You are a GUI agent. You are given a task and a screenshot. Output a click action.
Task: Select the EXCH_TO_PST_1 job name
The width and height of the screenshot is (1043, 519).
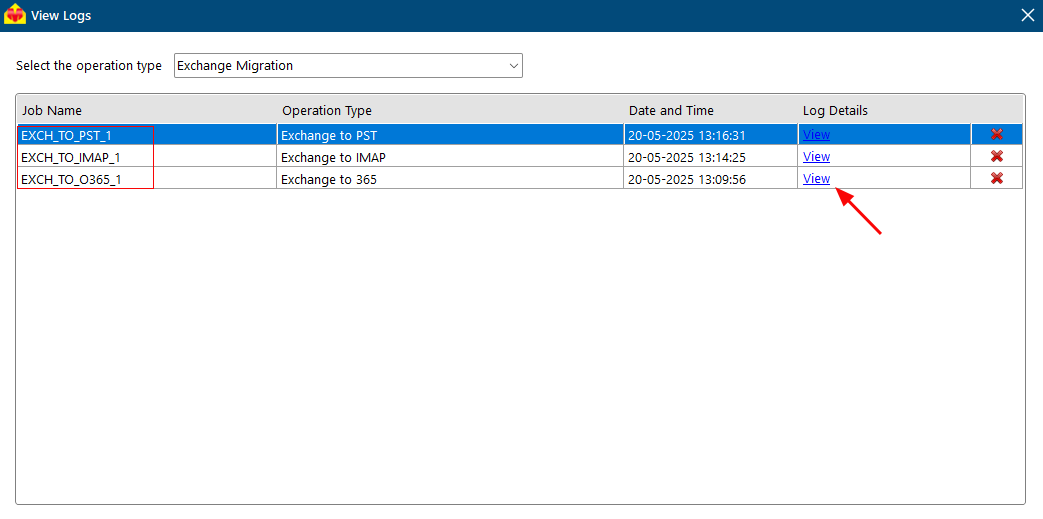67,136
